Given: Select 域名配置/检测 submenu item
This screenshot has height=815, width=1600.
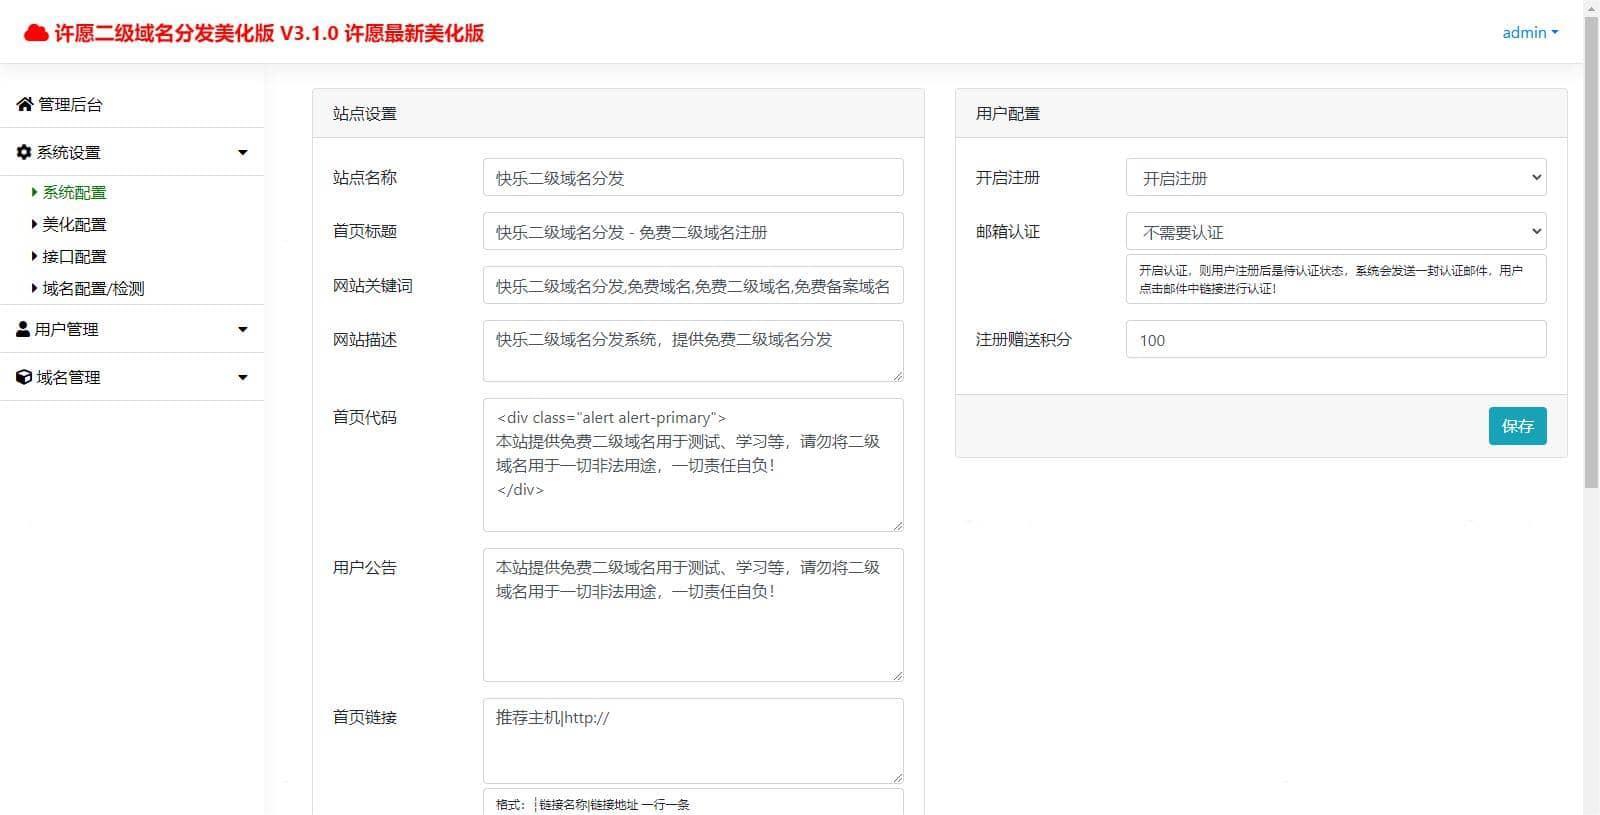Looking at the screenshot, I should tap(93, 288).
